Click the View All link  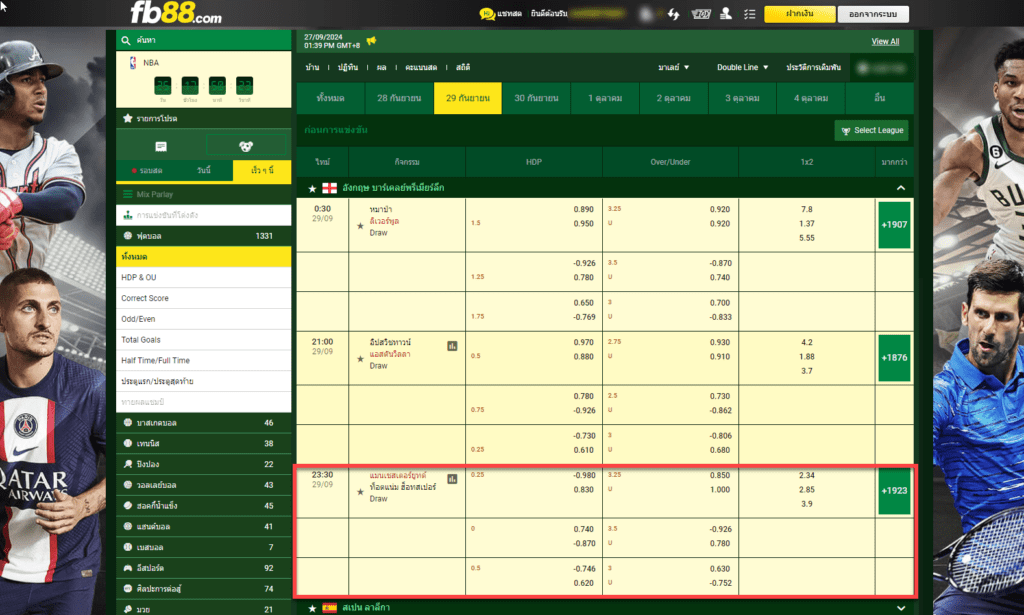pyautogui.click(x=885, y=42)
